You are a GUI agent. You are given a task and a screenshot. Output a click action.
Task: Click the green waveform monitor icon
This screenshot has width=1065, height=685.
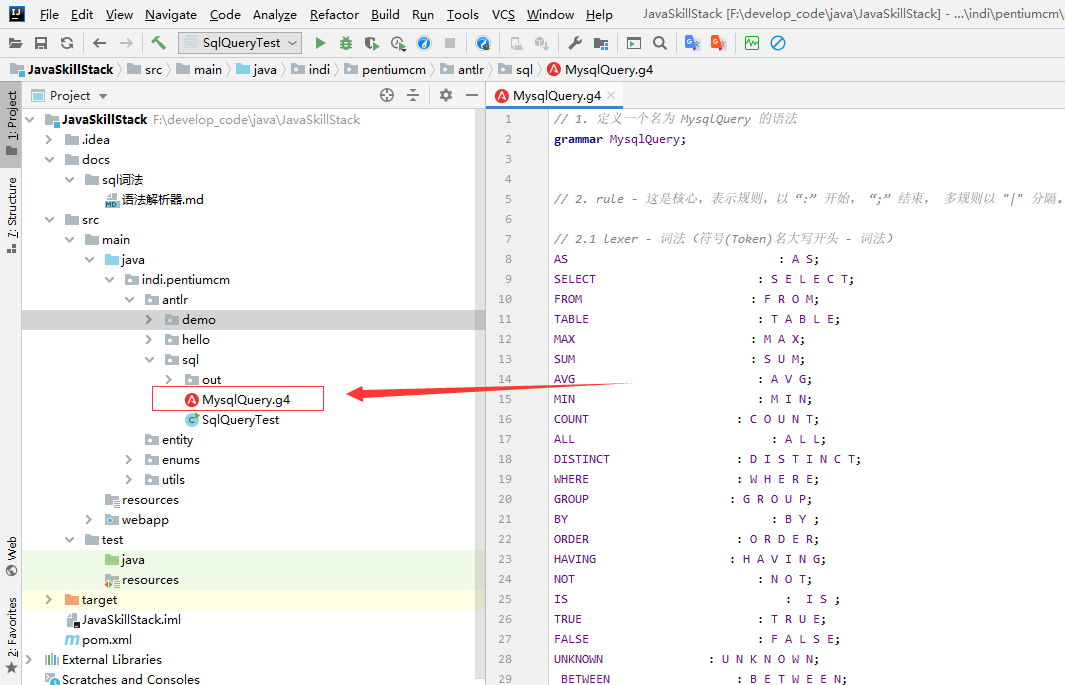[x=752, y=43]
